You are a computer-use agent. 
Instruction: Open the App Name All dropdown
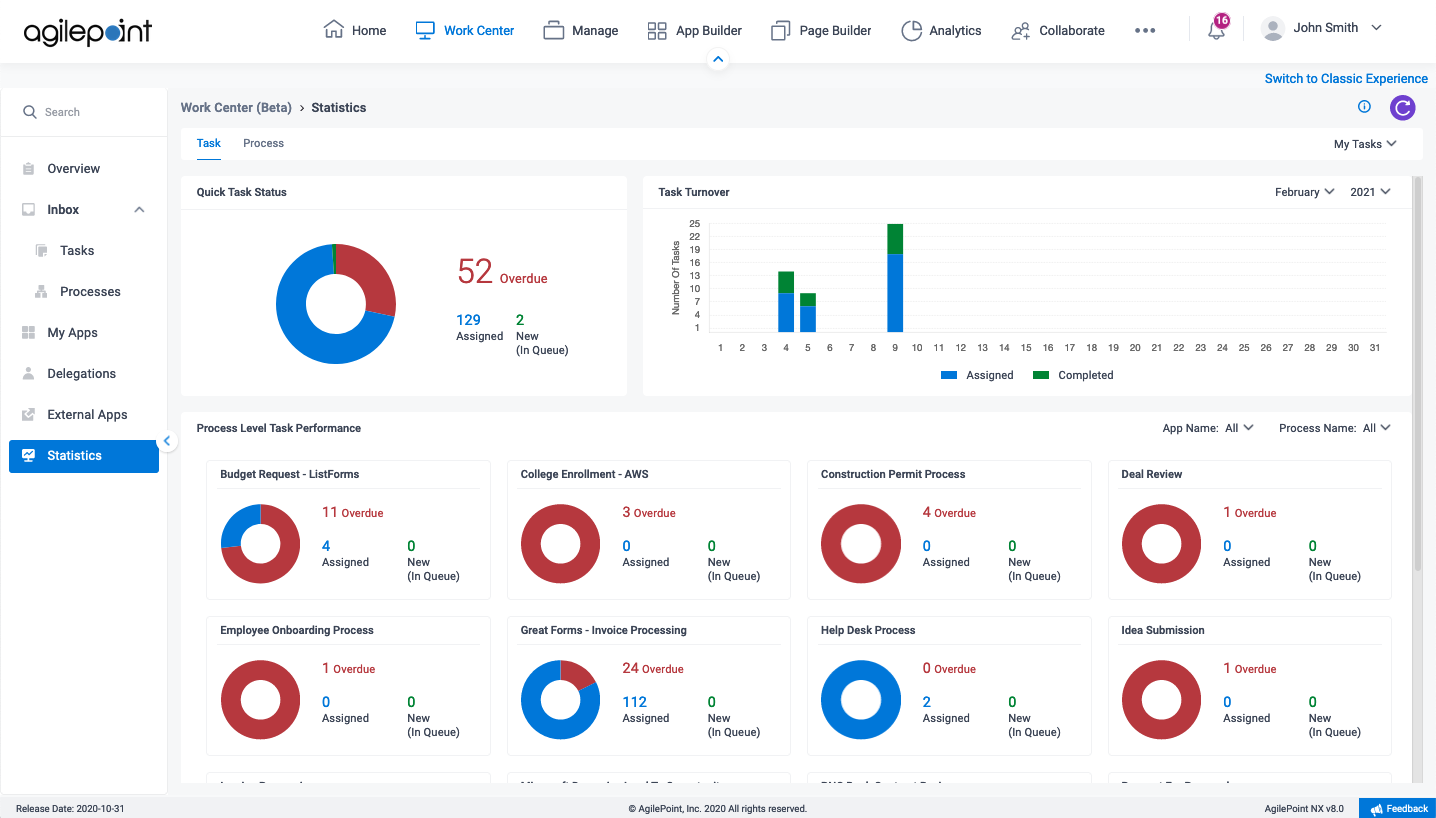click(1239, 428)
